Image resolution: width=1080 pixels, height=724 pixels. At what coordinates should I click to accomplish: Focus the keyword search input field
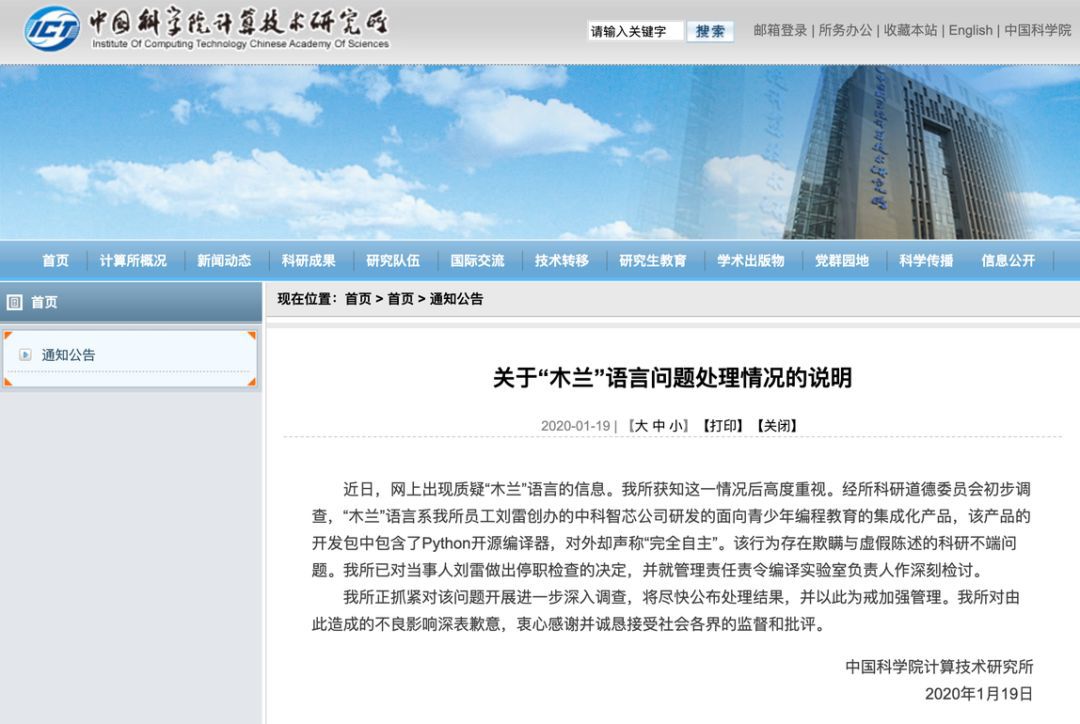pyautogui.click(x=635, y=31)
